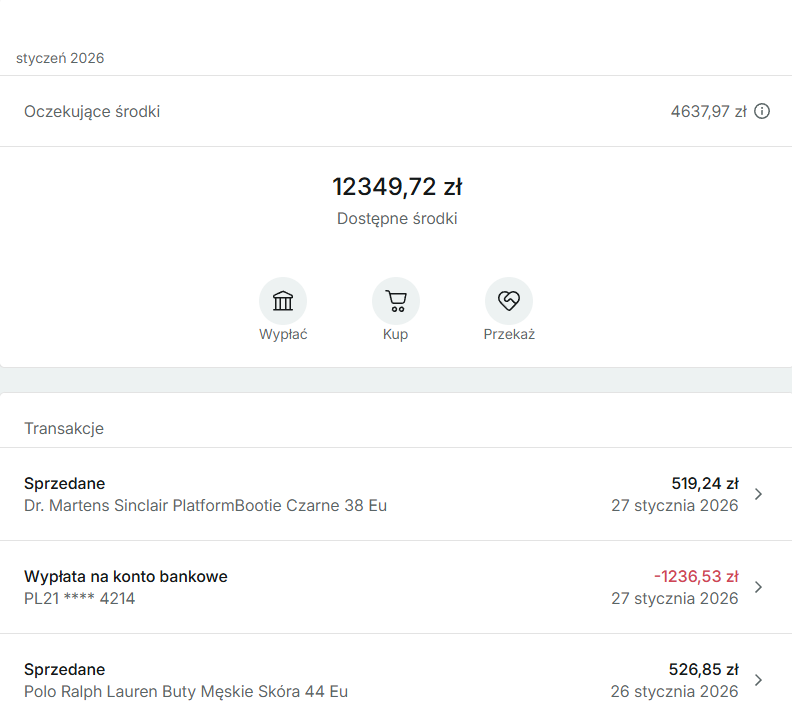The image size is (792, 723).
Task: Click the "styczeń 2026" month label
Action: point(60,58)
